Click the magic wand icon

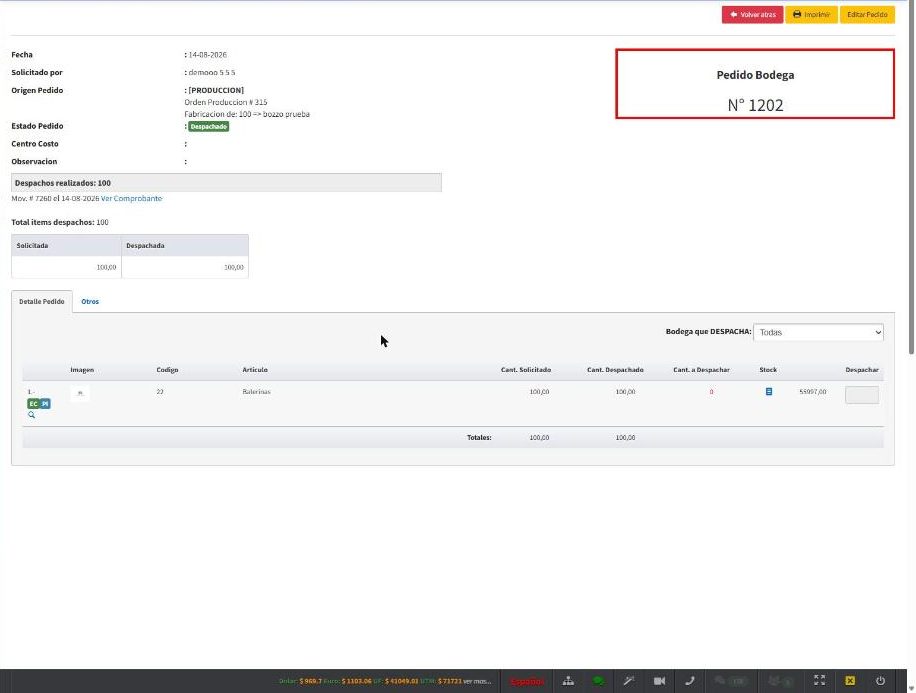point(629,681)
